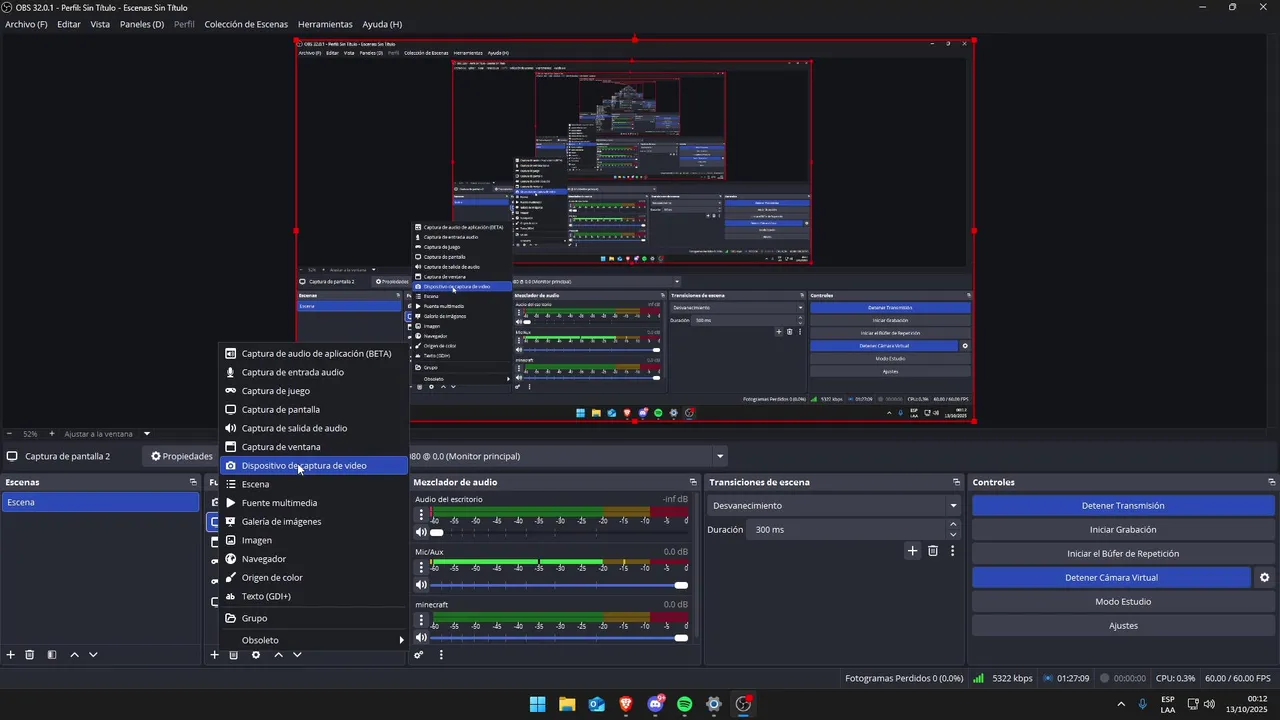Open File Explorer from the taskbar

[567, 704]
